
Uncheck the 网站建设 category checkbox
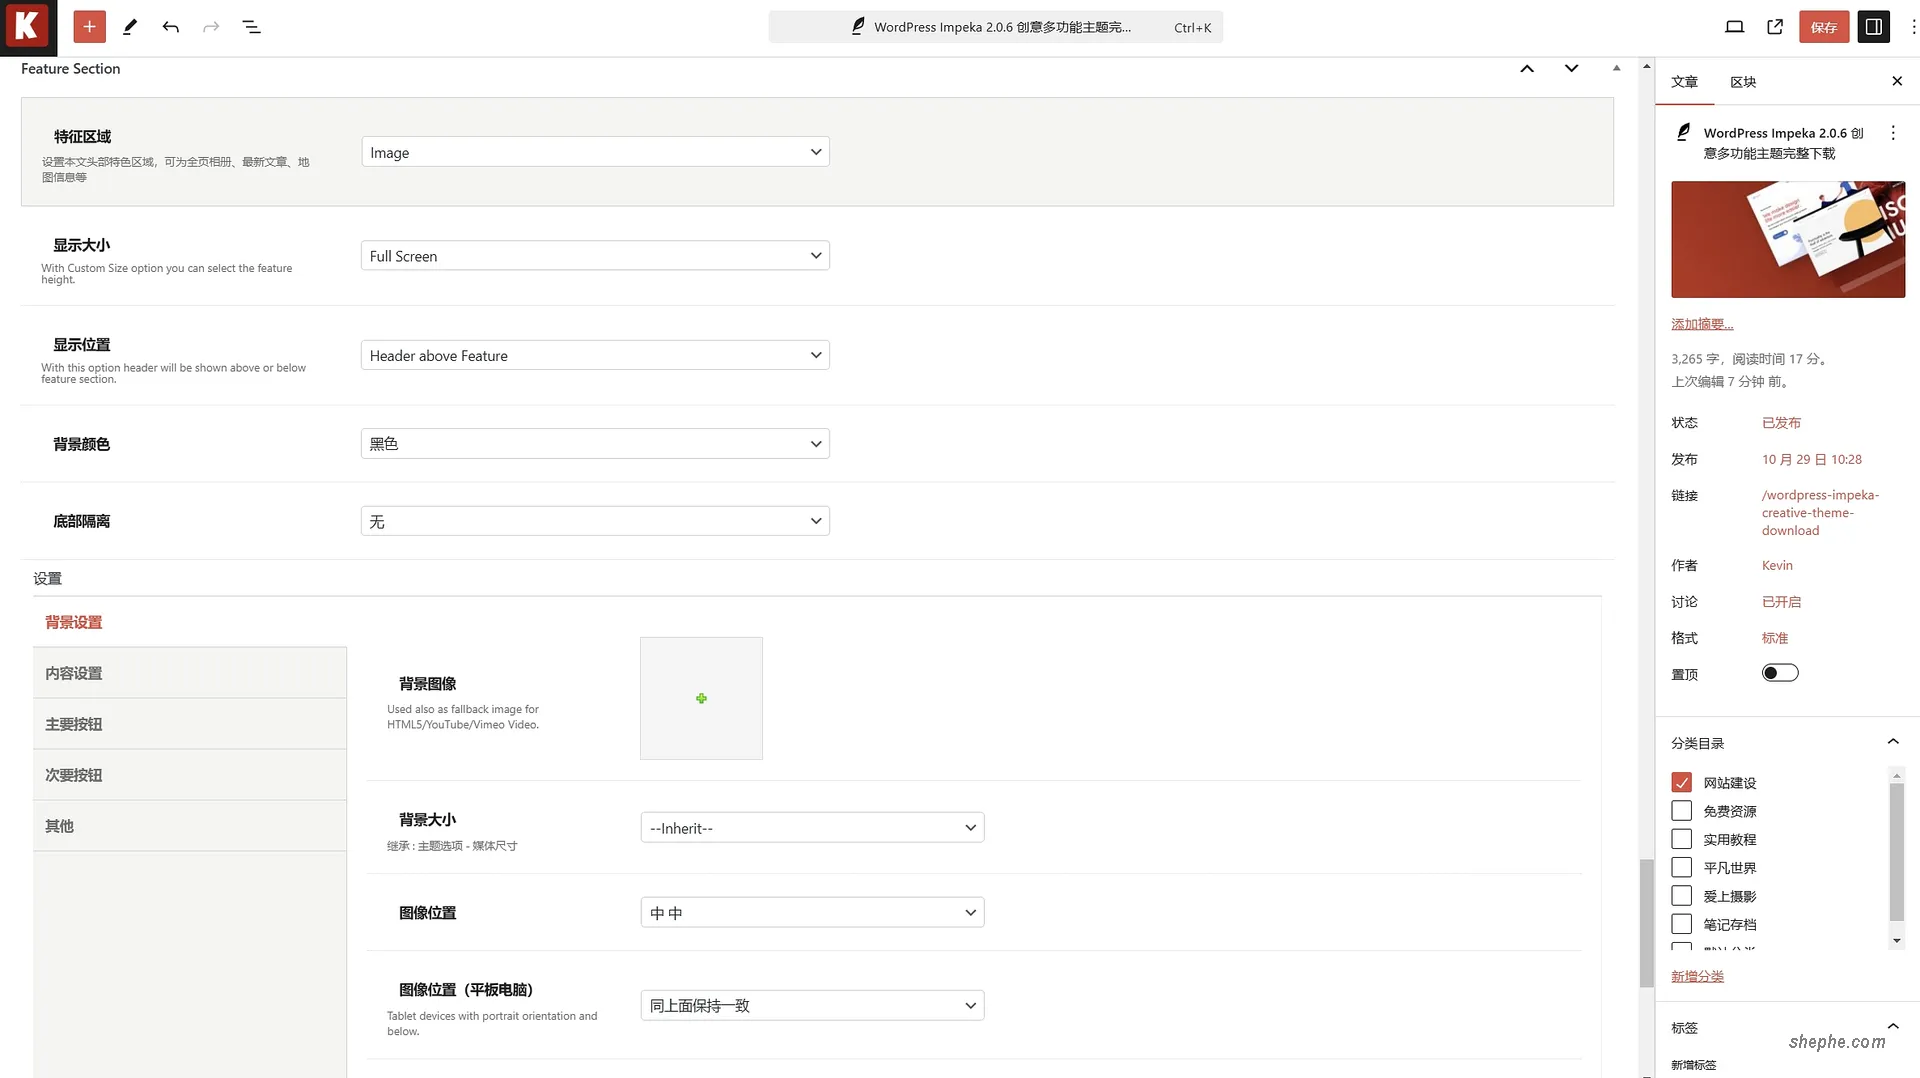(1681, 782)
